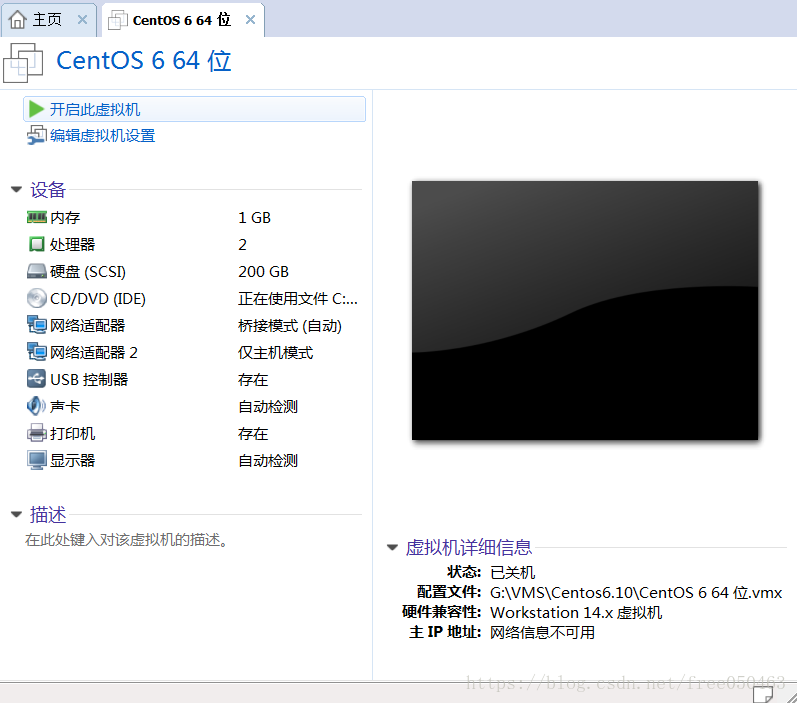Click the description field 在此处键入对该虚拟机的描述
The height and width of the screenshot is (703, 797).
[127, 539]
